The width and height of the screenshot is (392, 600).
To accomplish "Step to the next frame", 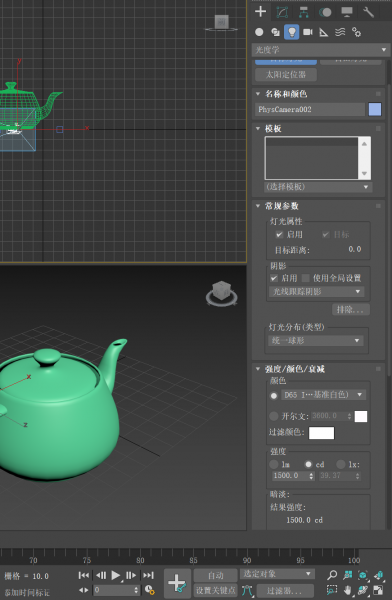I will coord(131,575).
